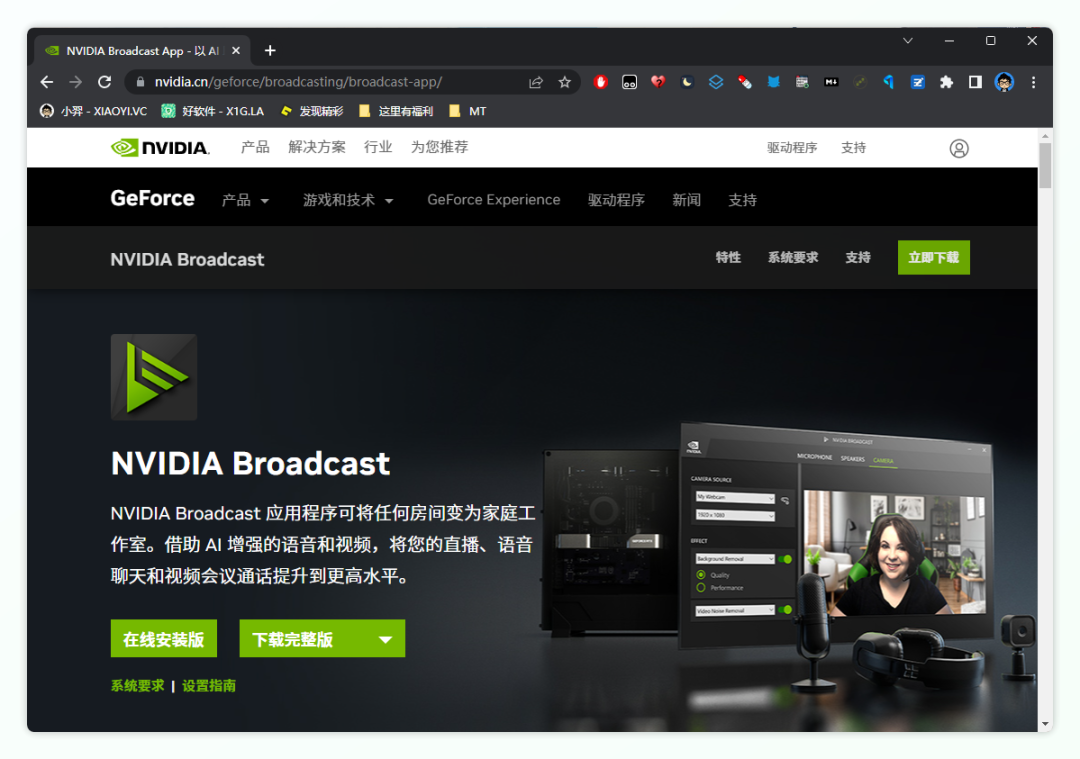Expand the GeForce 产品 dropdown

tap(246, 200)
